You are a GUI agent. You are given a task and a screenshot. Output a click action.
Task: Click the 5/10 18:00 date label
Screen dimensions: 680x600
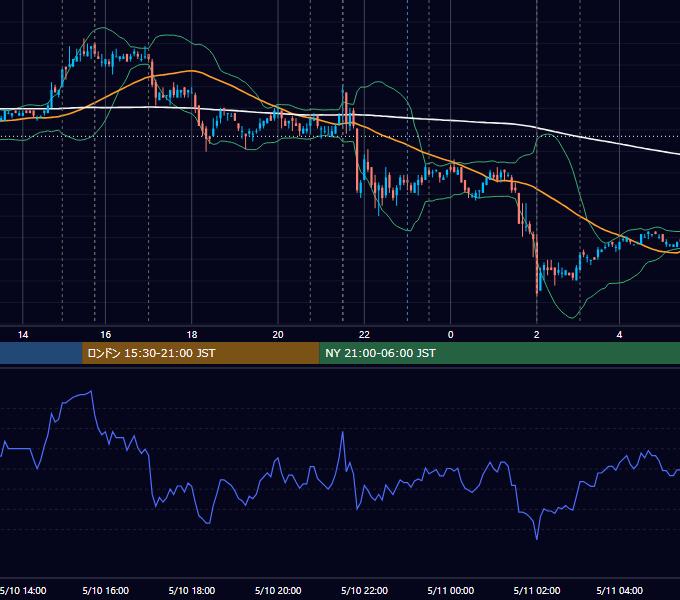pyautogui.click(x=192, y=590)
